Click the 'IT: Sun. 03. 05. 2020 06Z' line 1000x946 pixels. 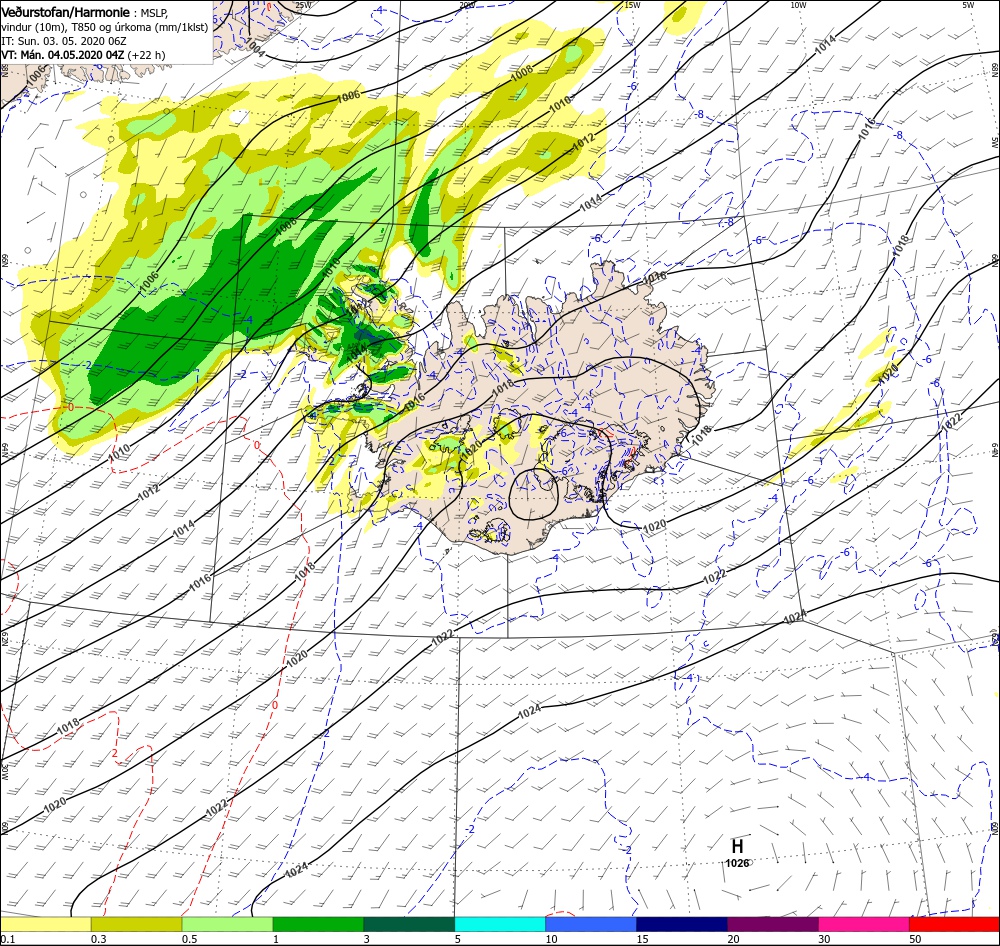(x=64, y=41)
